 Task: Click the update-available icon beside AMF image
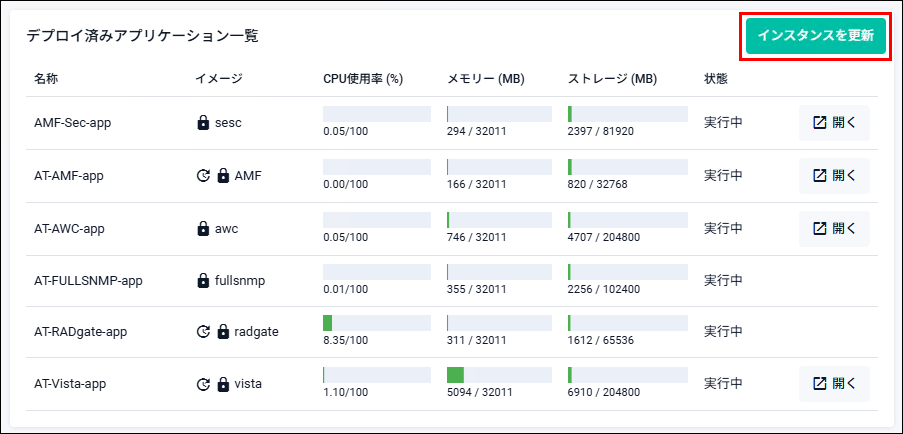[203, 176]
